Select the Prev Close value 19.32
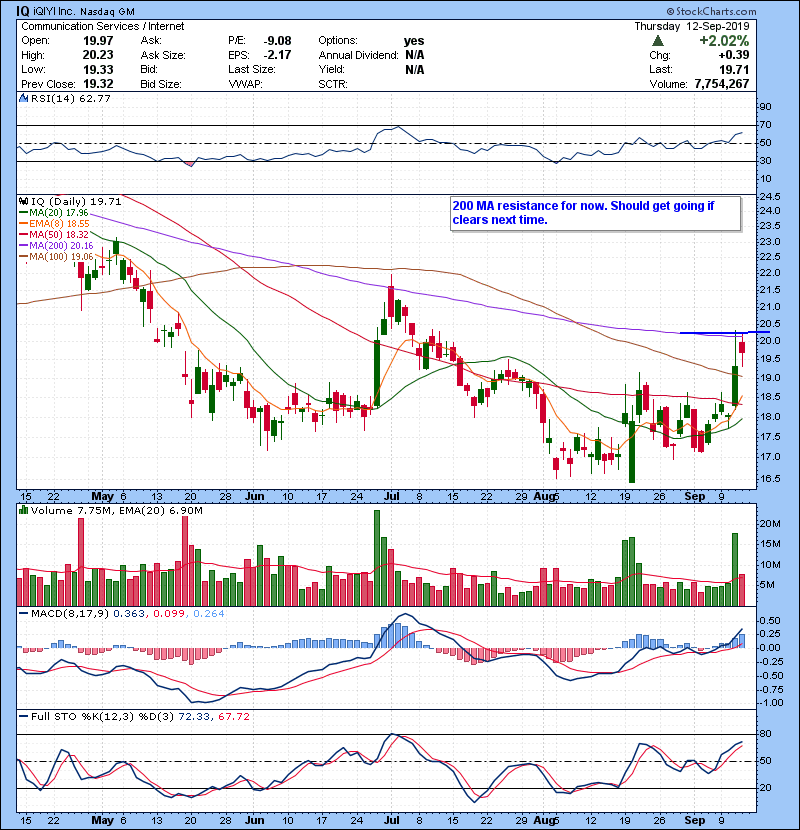 (x=98, y=84)
